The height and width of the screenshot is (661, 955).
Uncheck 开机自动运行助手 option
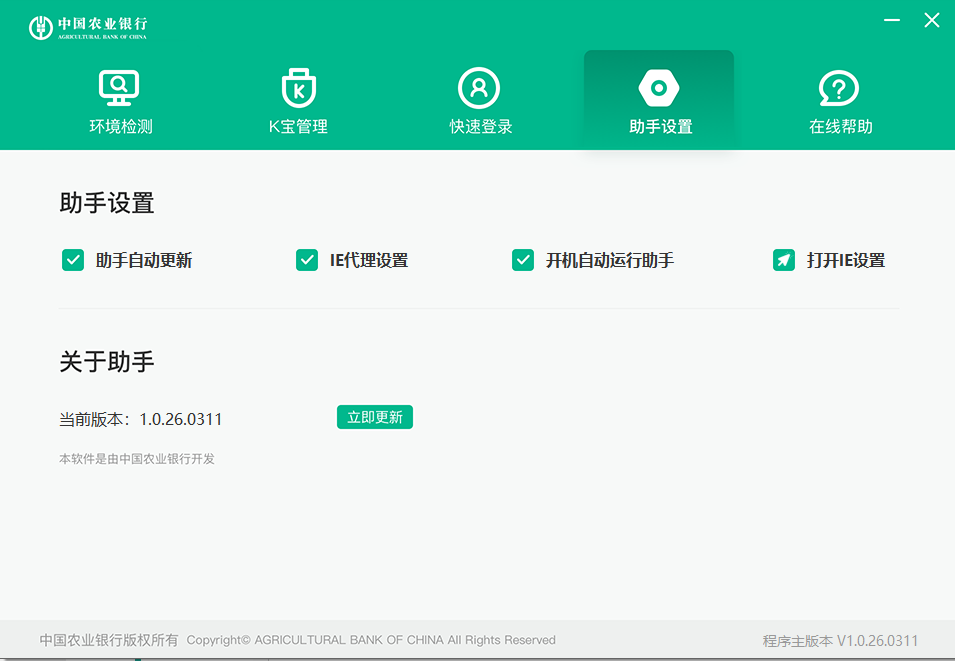click(523, 260)
